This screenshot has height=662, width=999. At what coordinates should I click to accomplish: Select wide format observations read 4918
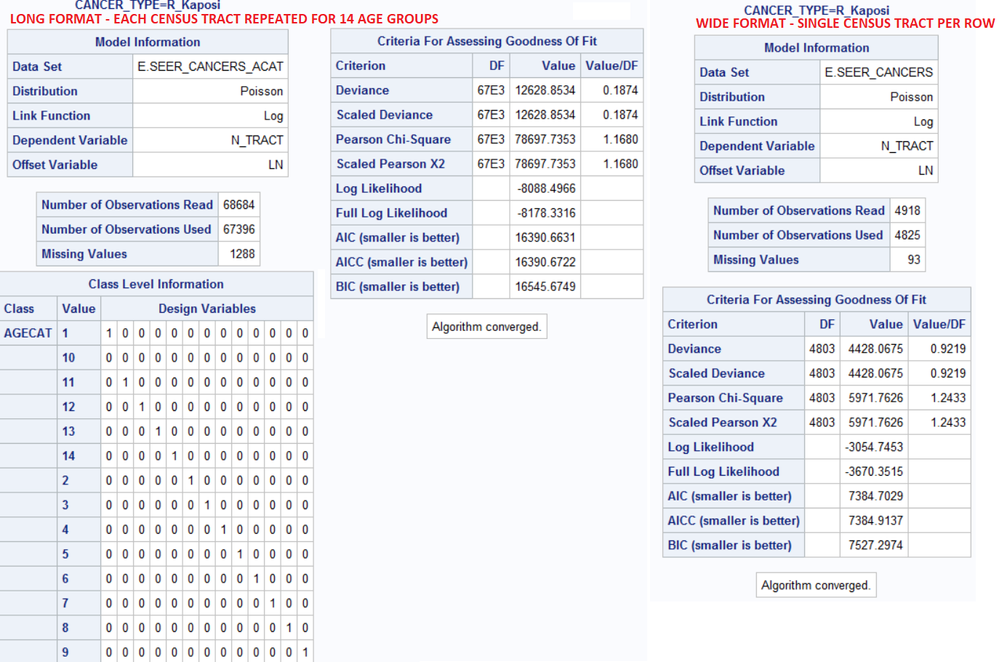pyautogui.click(x=907, y=210)
